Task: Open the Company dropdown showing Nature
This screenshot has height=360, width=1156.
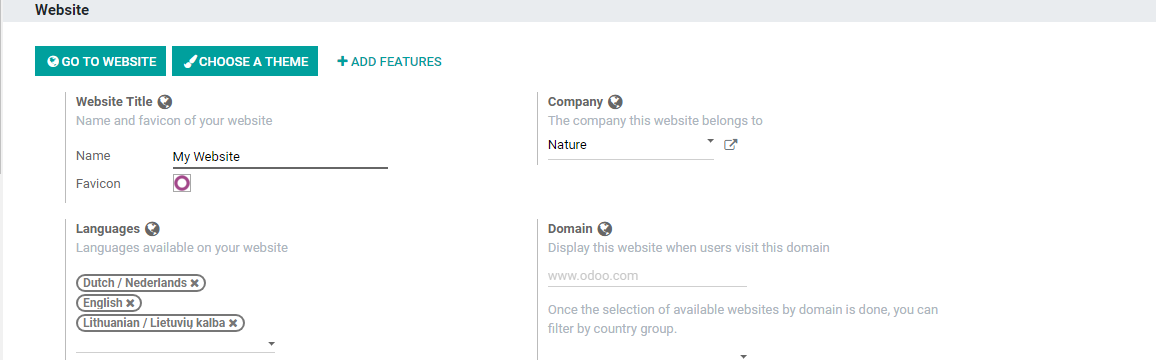Action: coord(630,145)
